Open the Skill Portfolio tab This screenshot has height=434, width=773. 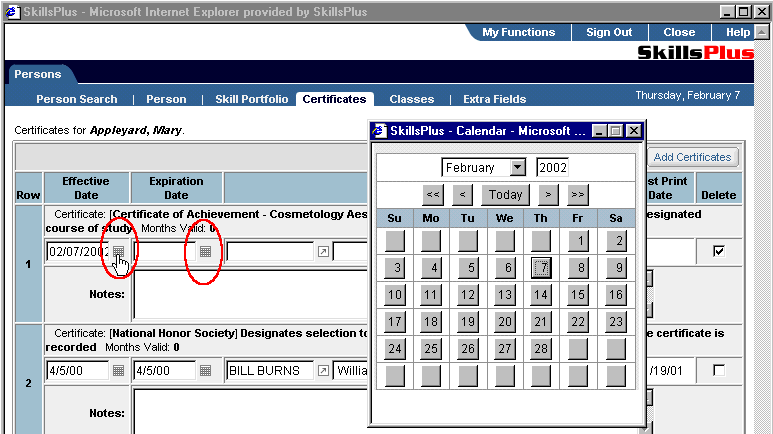(251, 99)
